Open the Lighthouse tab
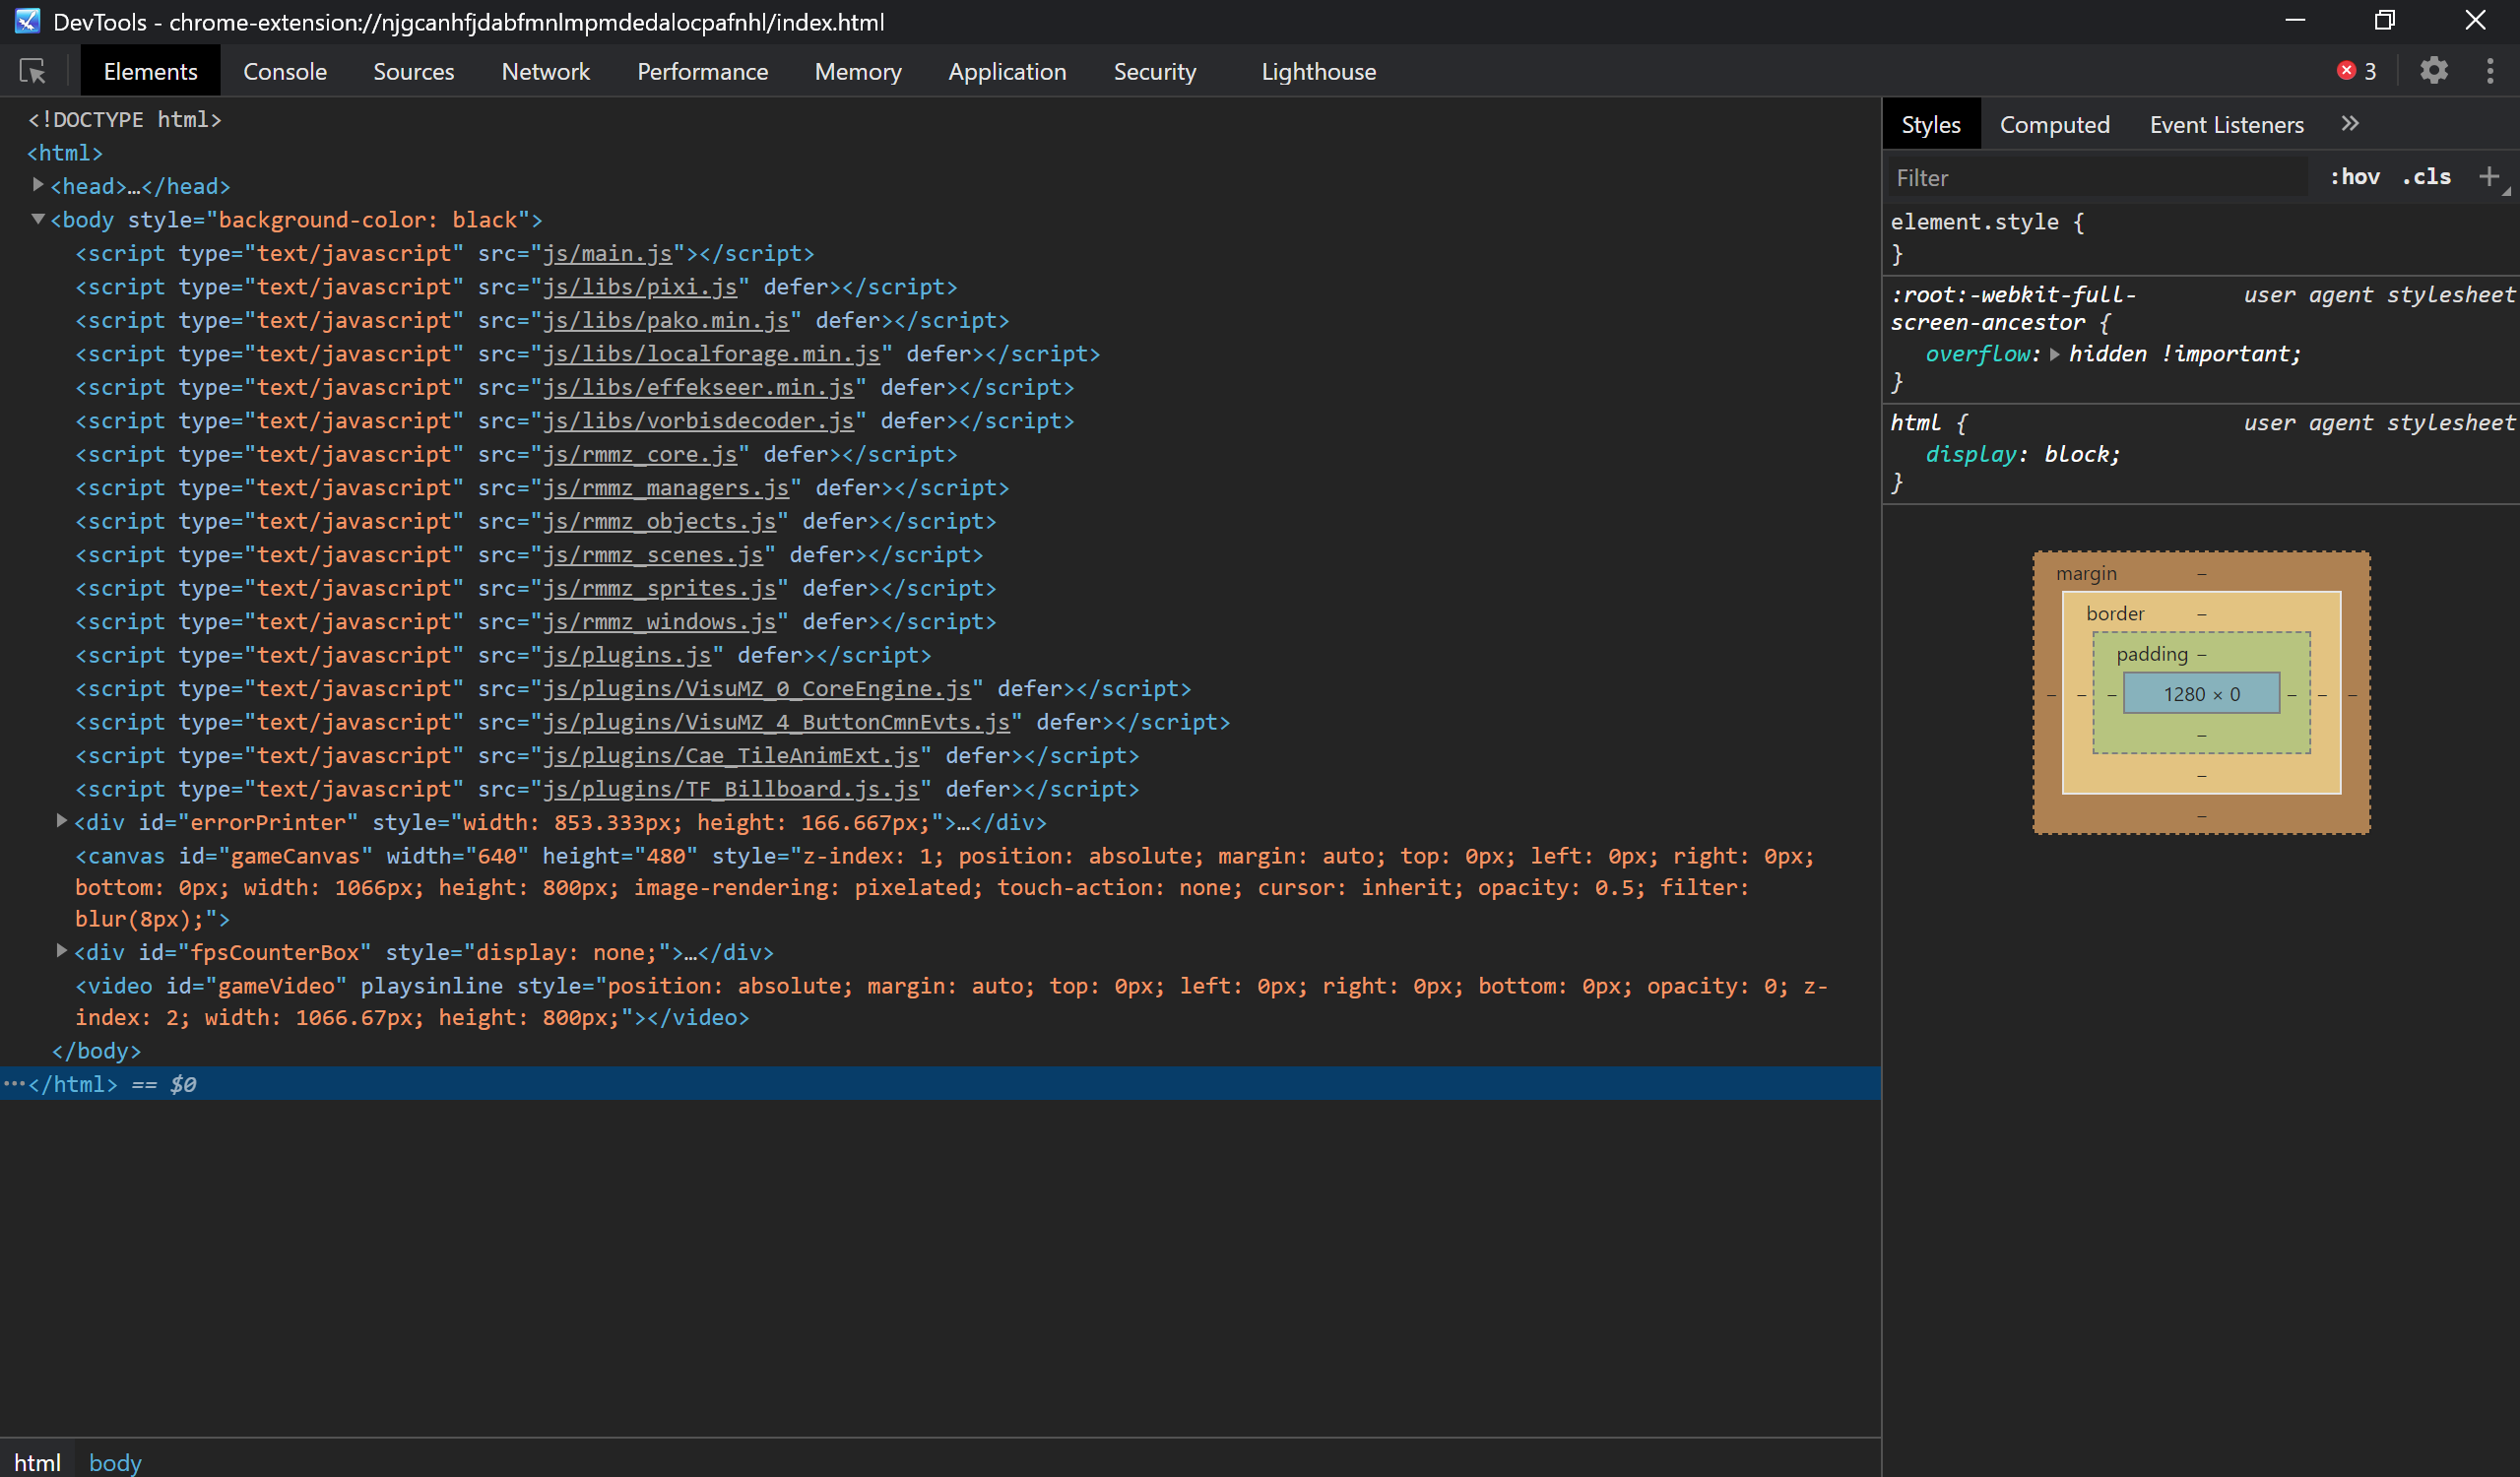The width and height of the screenshot is (2520, 1477). point(1318,71)
